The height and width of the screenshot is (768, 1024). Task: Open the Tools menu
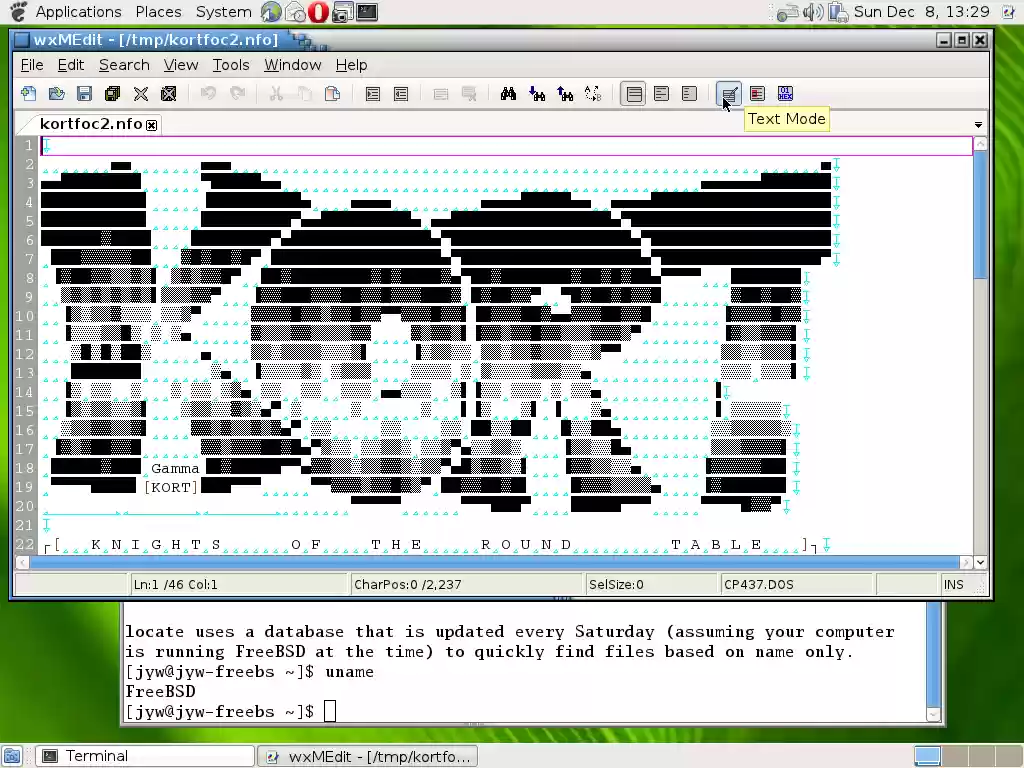coord(231,64)
